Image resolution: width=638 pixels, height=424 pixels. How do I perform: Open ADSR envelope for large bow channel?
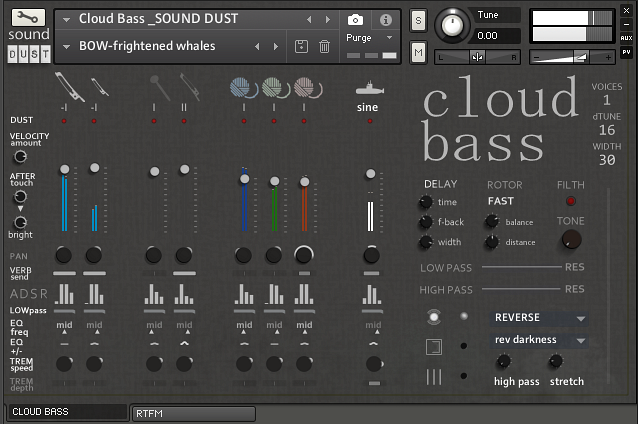coord(64,294)
